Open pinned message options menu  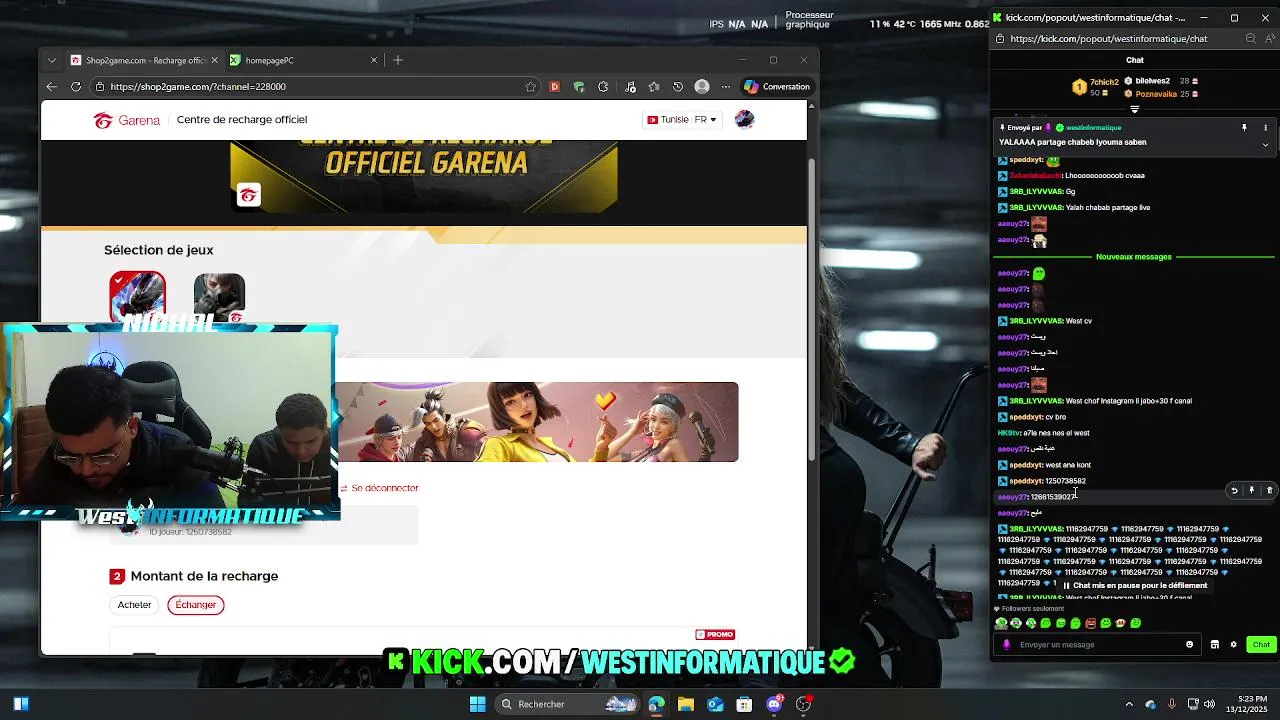pyautogui.click(x=1265, y=128)
